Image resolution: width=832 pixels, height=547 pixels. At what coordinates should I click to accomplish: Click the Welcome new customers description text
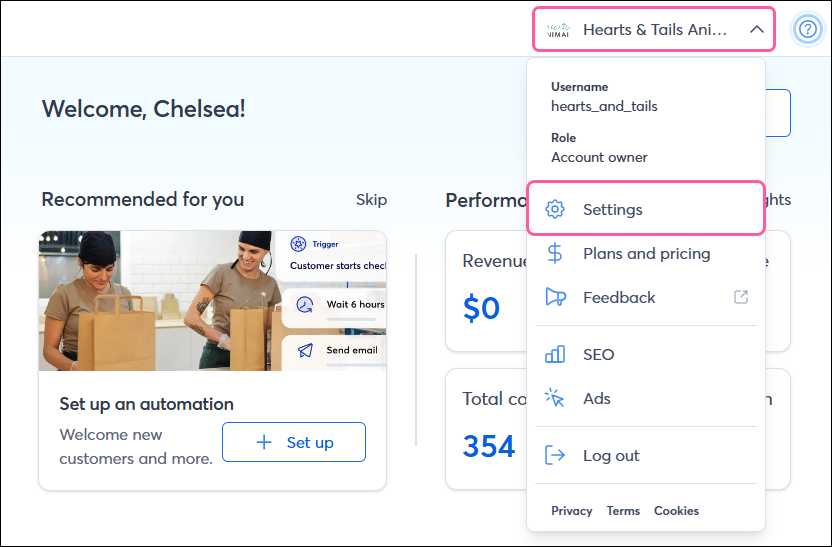(136, 446)
